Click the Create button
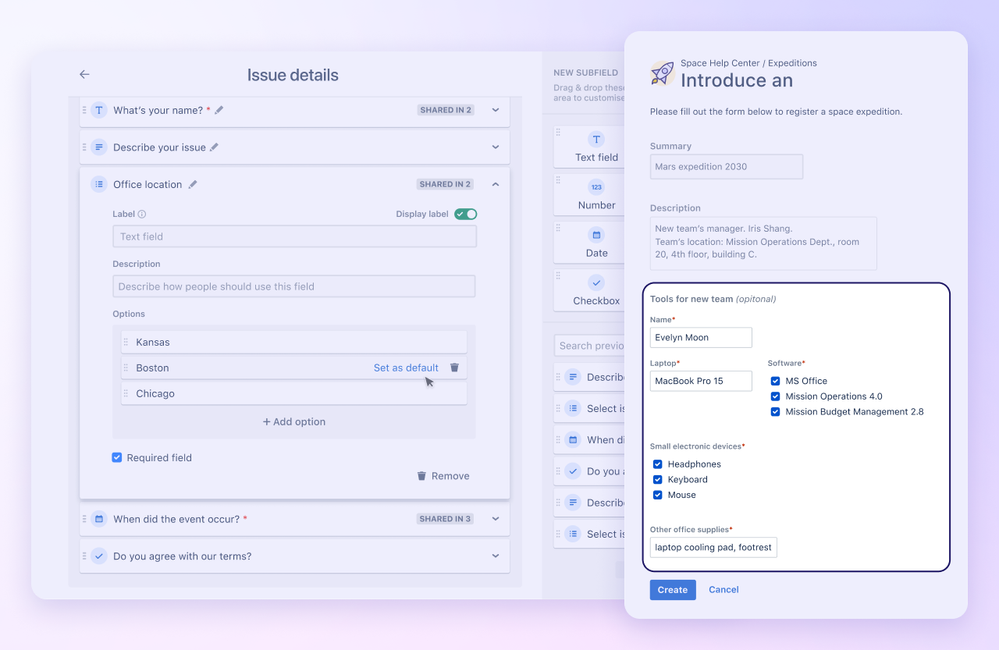999x650 pixels. [672, 589]
